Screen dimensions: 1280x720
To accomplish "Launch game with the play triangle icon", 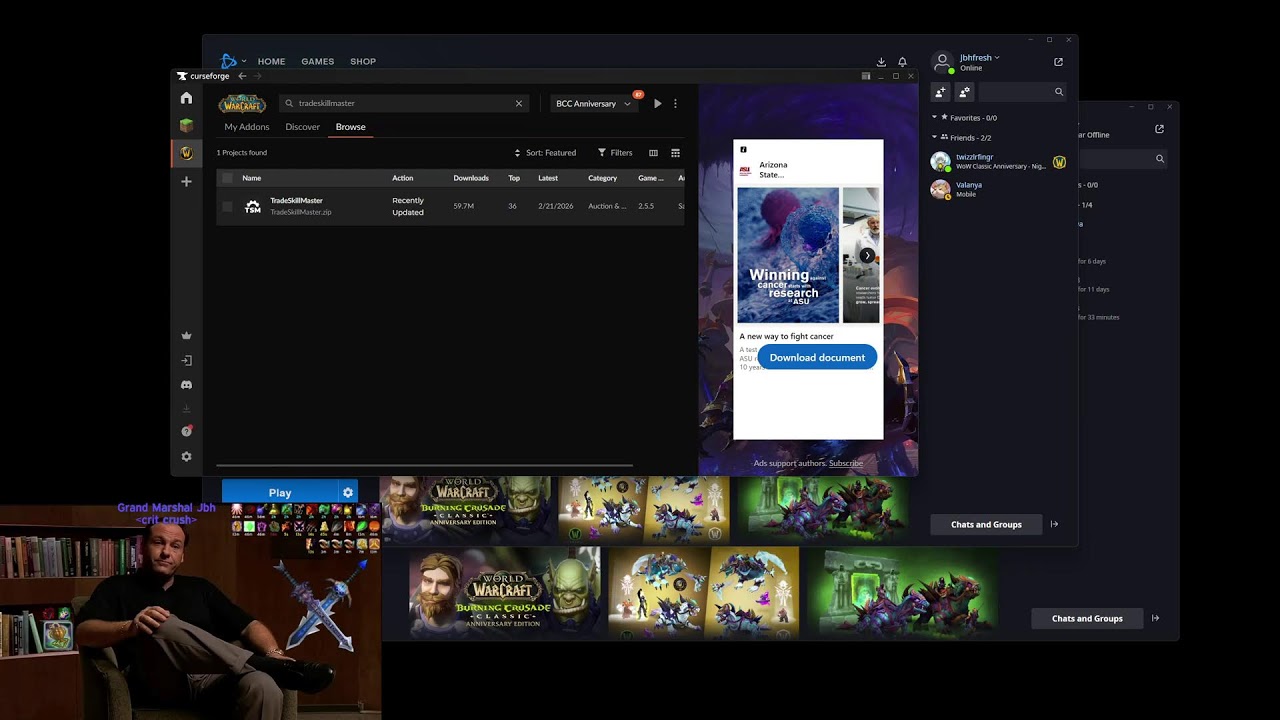I will coord(657,103).
